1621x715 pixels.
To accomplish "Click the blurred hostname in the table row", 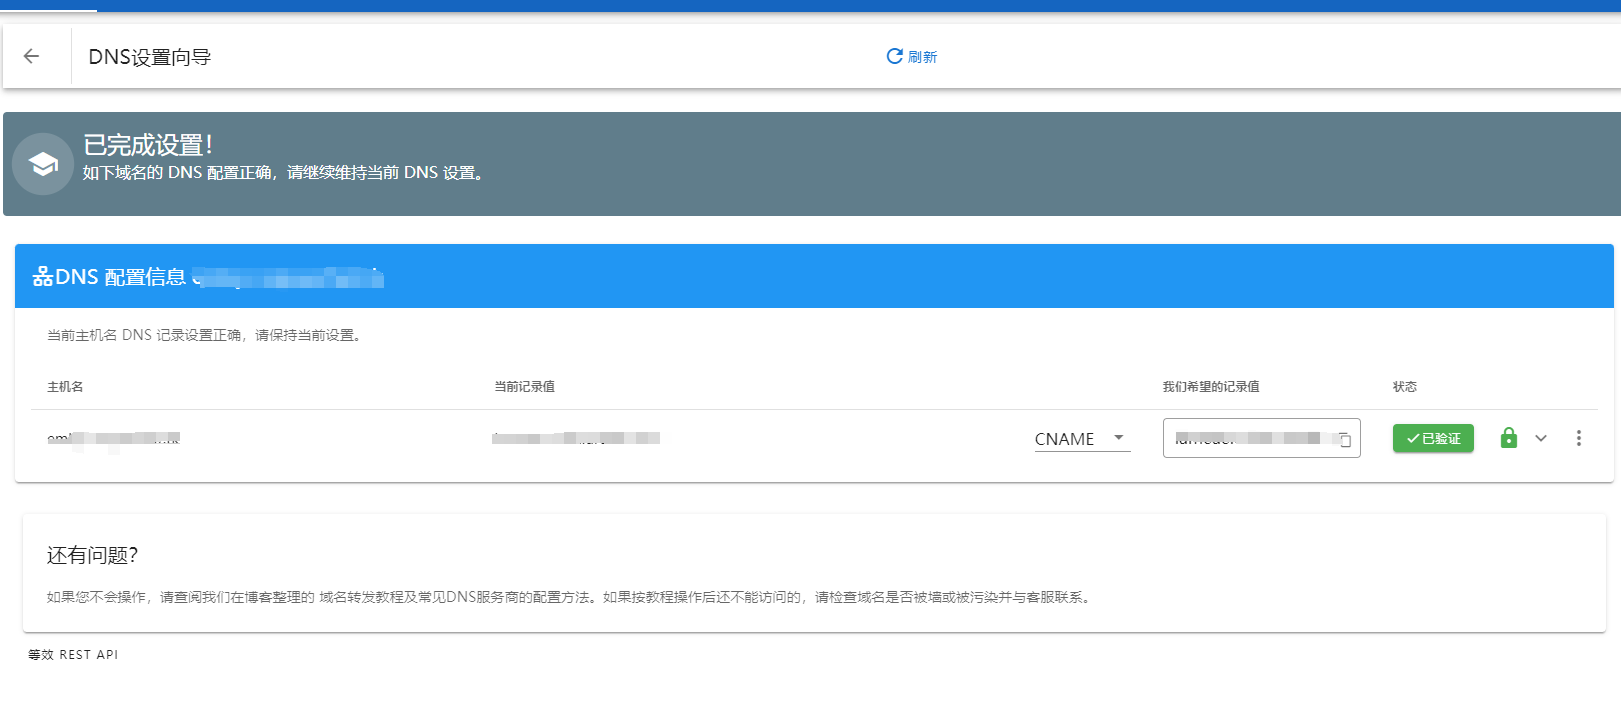I will [114, 438].
